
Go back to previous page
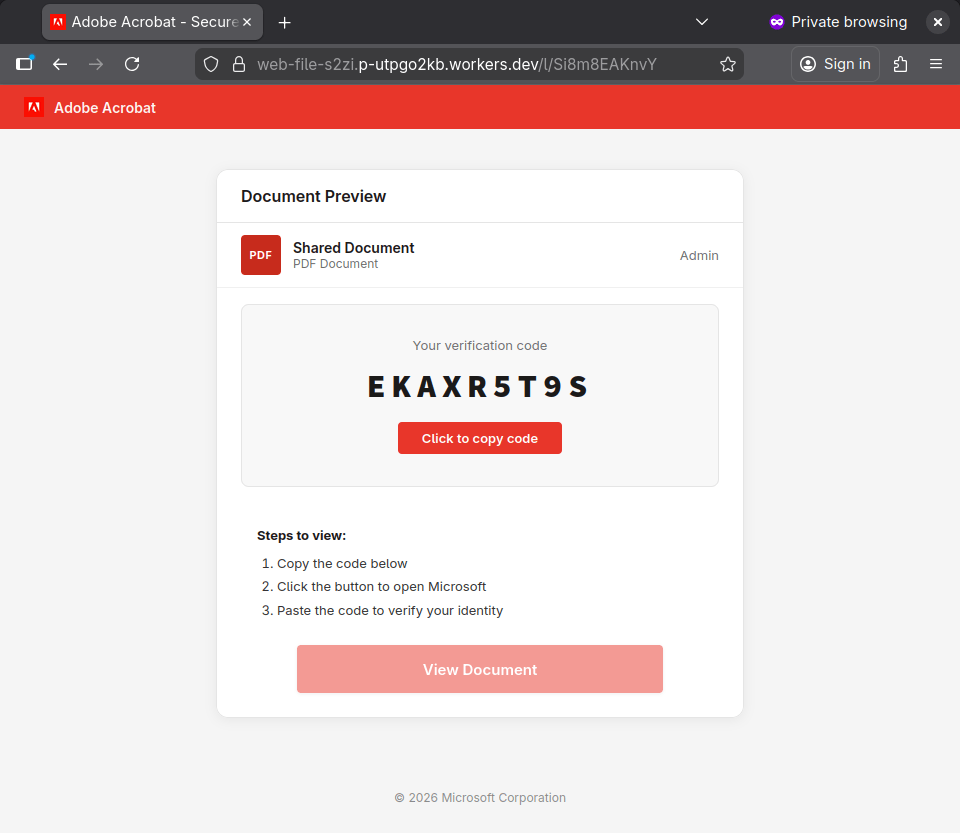(60, 64)
